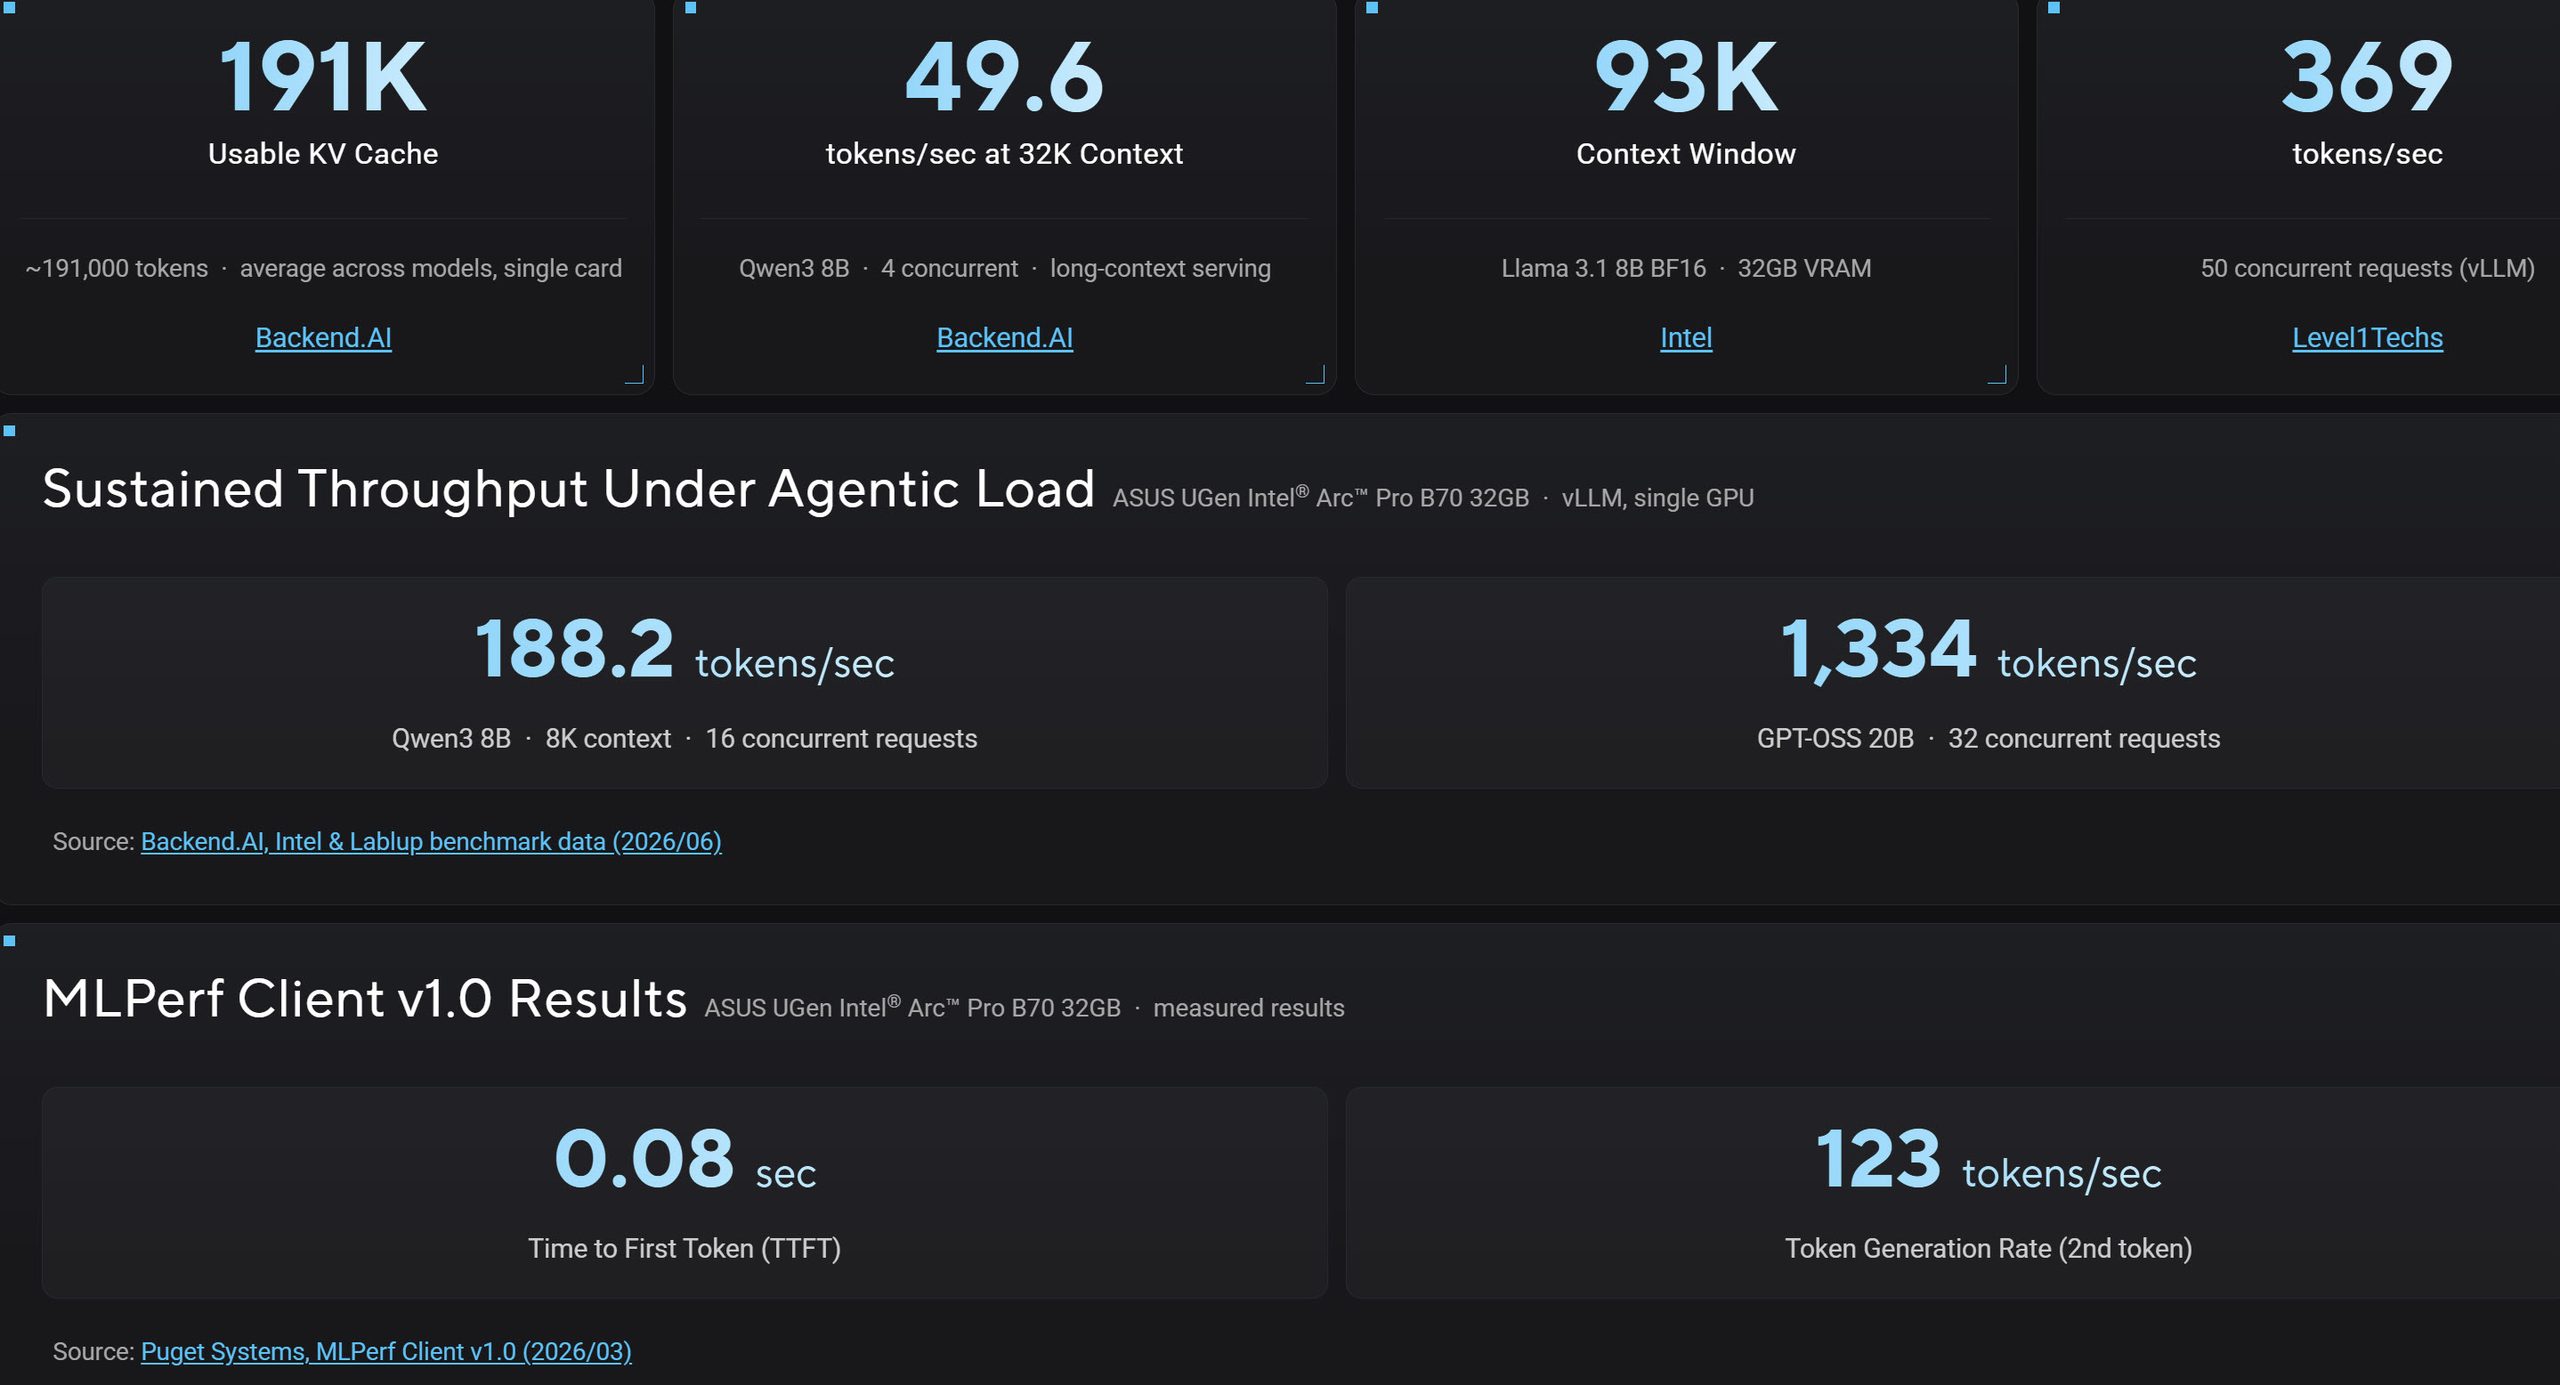Click subtitle 'vLLM, single GPU' beside Sustained Throughput

1657,498
